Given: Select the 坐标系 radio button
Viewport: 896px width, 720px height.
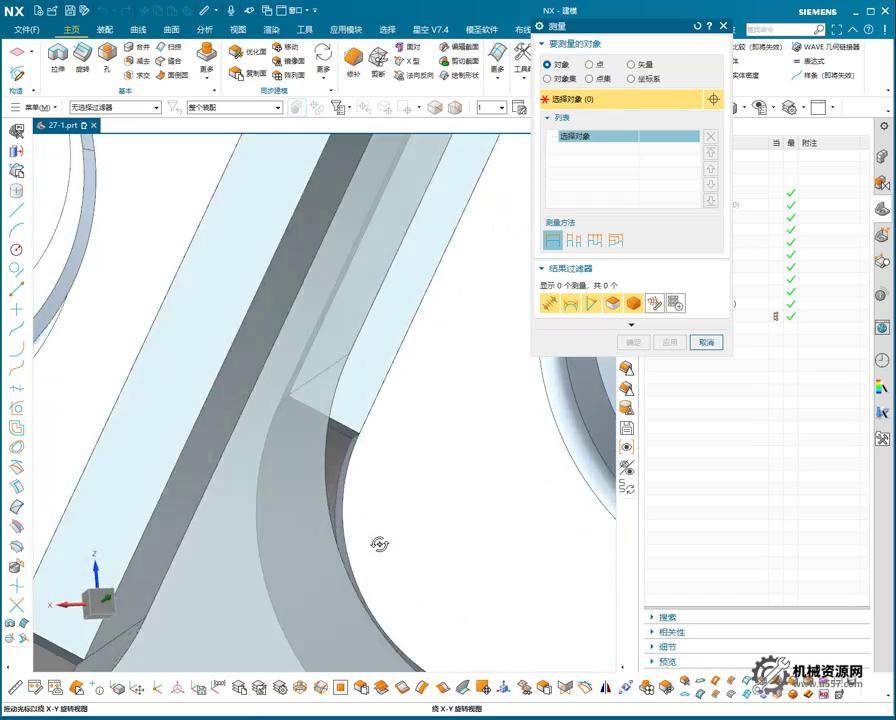Looking at the screenshot, I should 631,78.
